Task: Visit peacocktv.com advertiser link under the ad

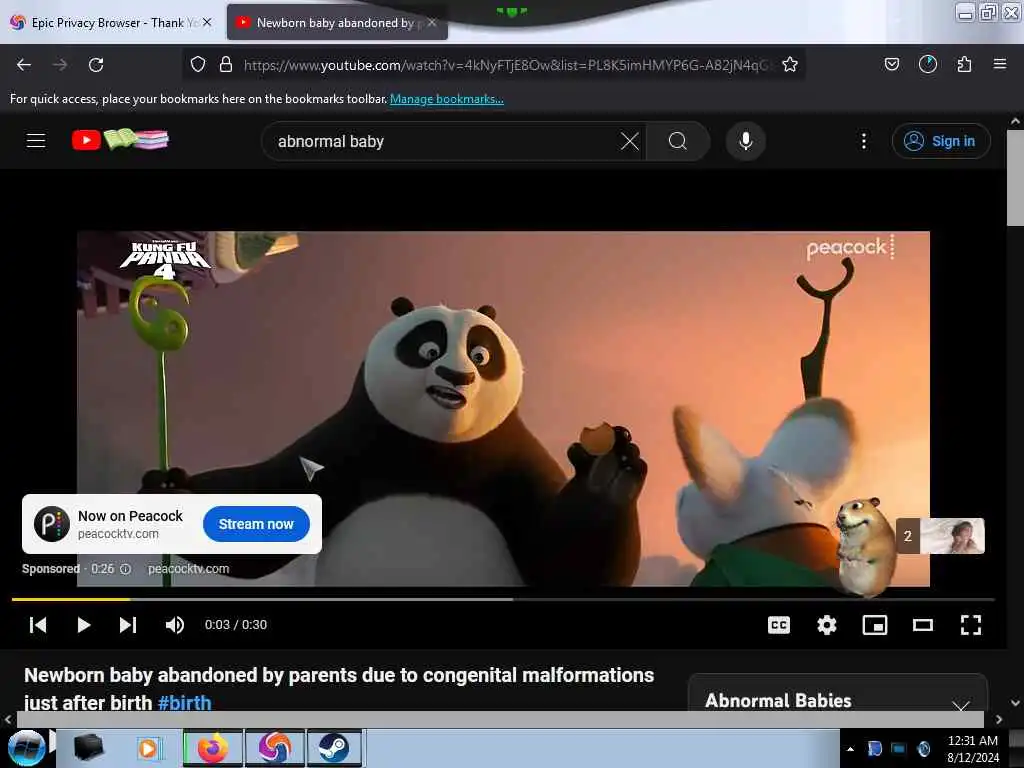Action: (x=188, y=569)
